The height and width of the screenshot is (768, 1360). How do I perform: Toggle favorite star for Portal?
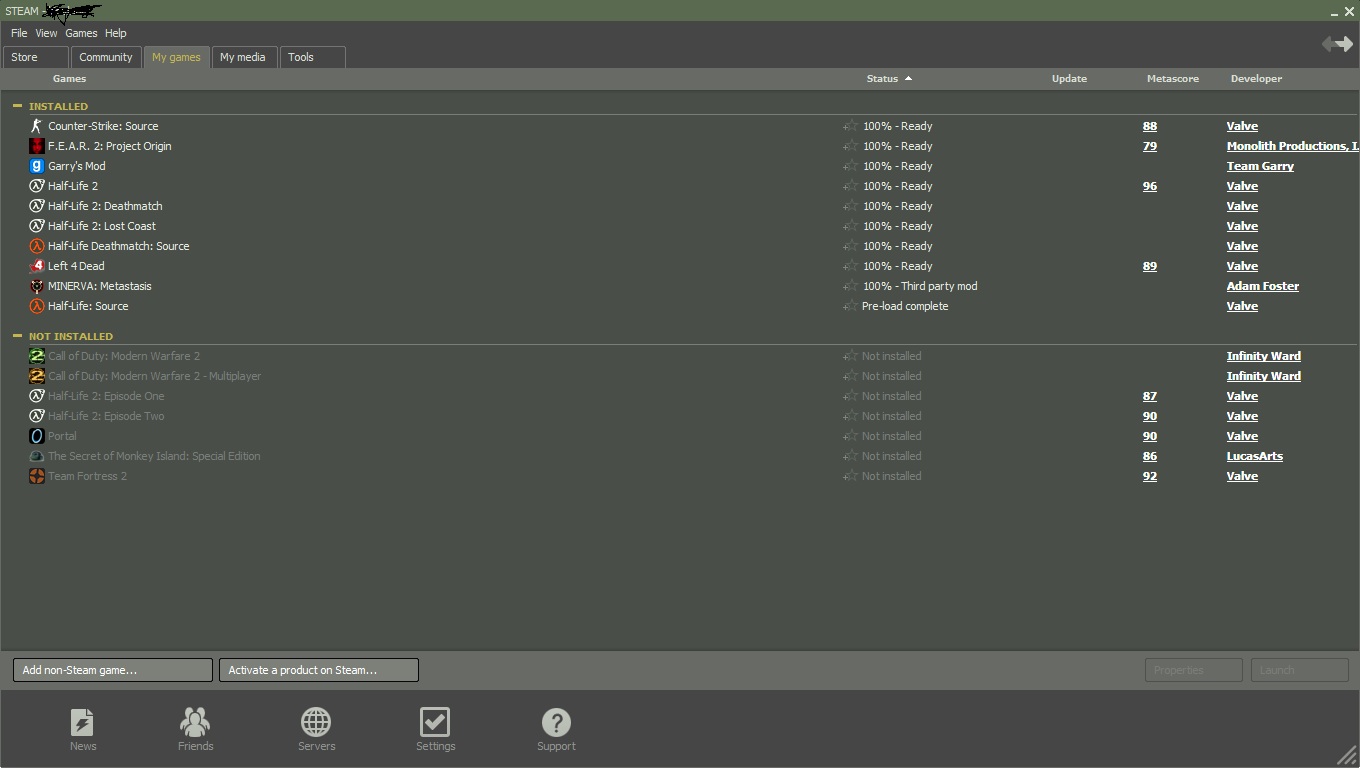coord(850,436)
